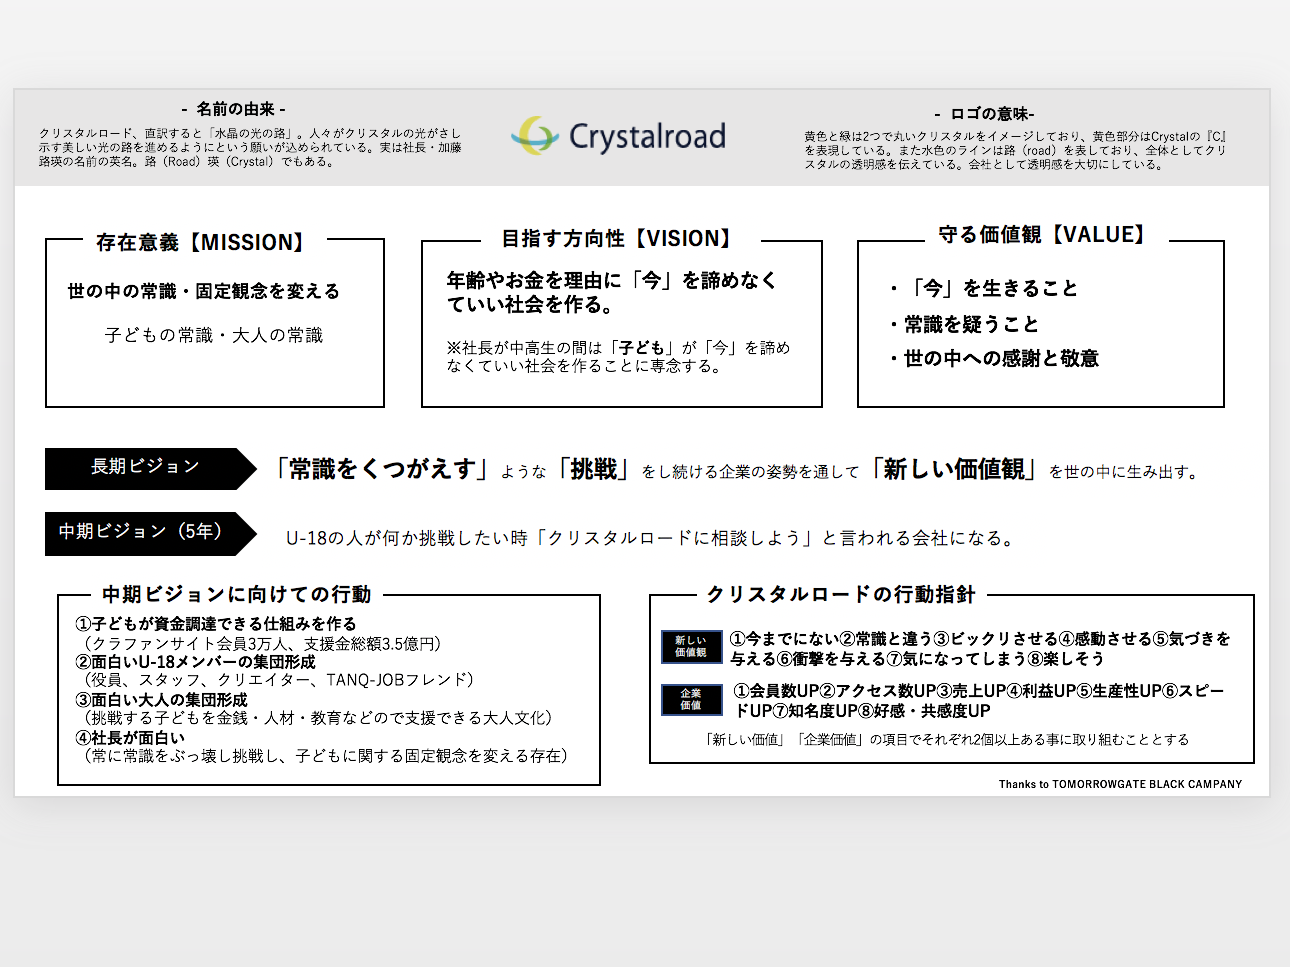The width and height of the screenshot is (1290, 967).
Task: Click 子どもの常識・大人の常識 line
Action: 214,335
